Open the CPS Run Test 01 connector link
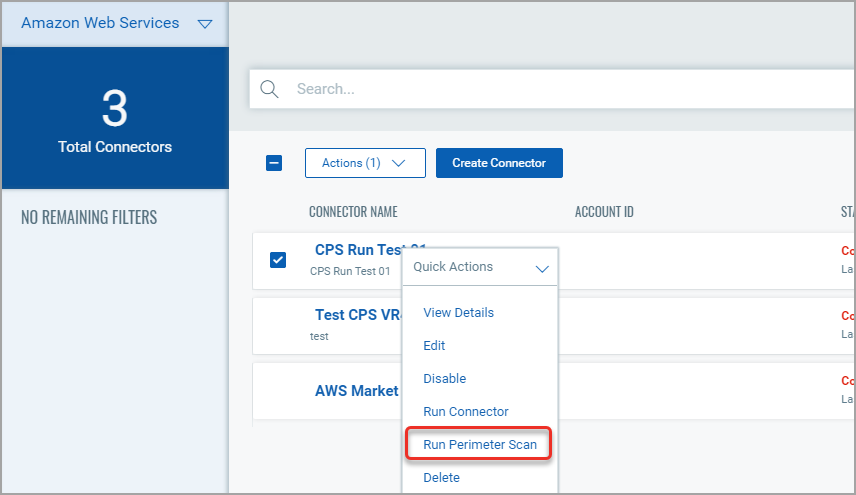The height and width of the screenshot is (495, 856). click(358, 250)
